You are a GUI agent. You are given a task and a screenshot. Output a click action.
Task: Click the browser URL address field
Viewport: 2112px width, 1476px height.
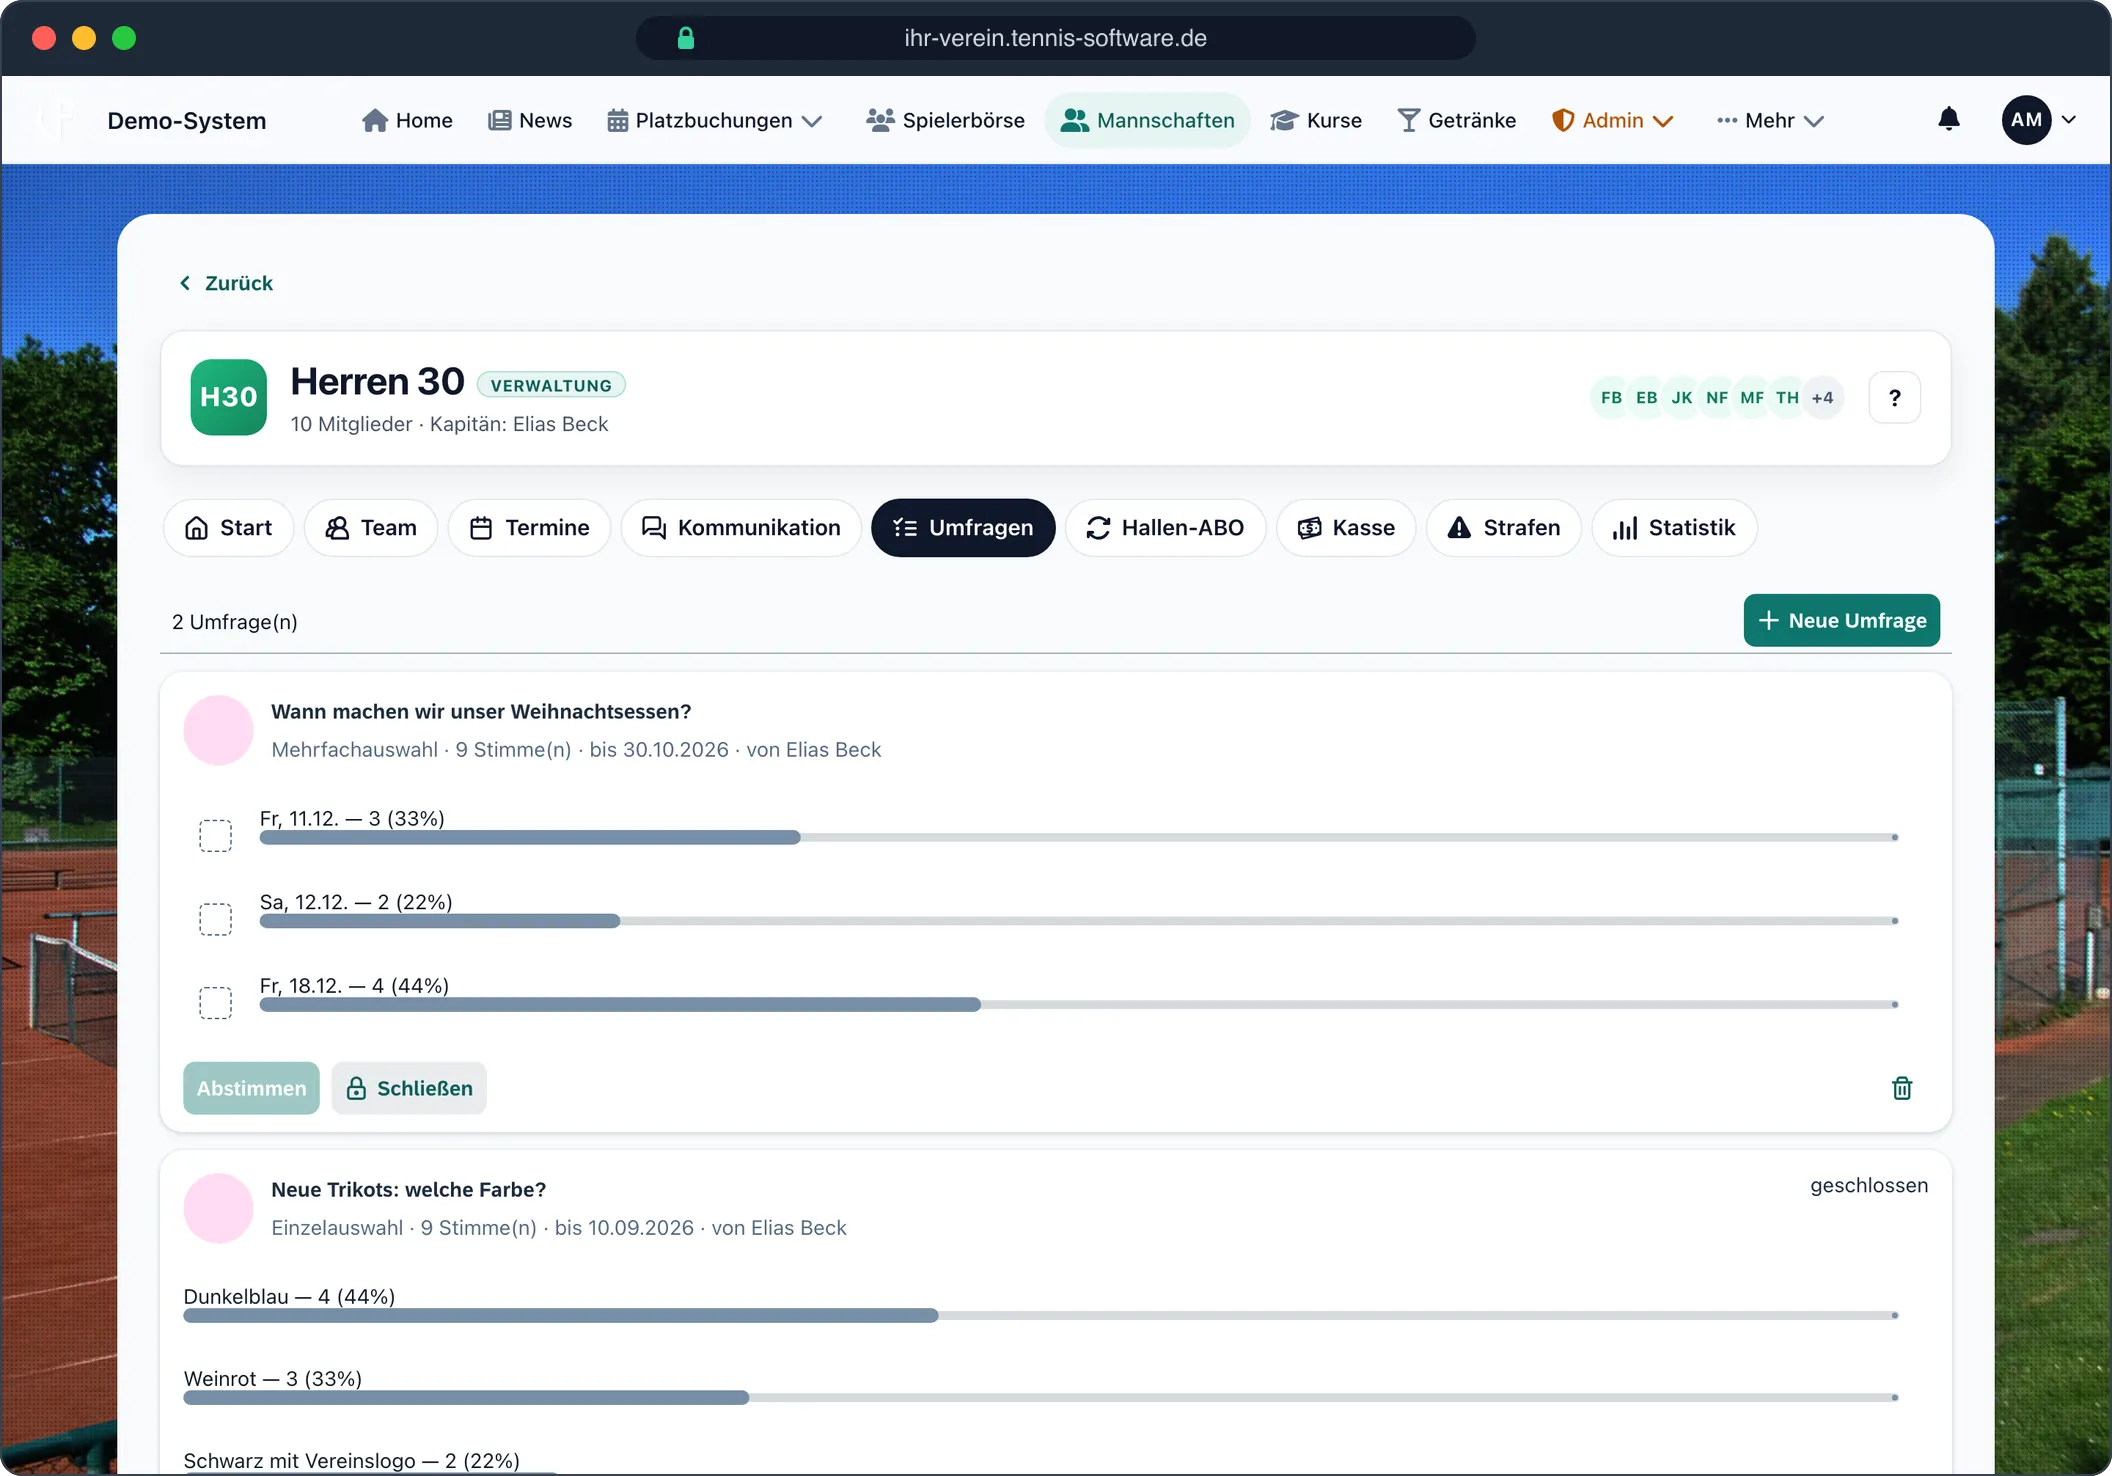(x=1055, y=38)
